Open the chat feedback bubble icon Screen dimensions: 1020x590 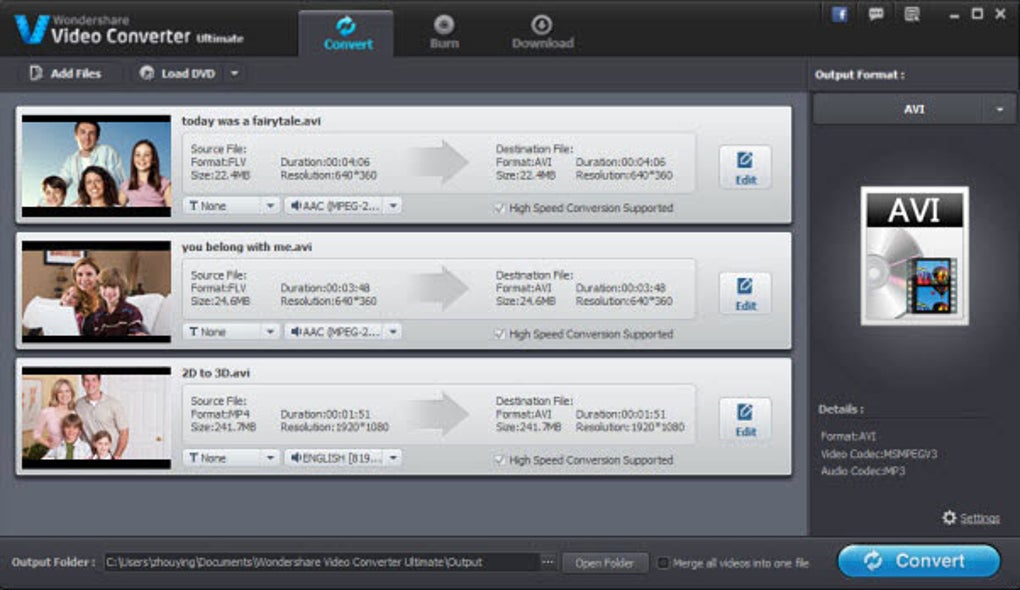coord(876,14)
